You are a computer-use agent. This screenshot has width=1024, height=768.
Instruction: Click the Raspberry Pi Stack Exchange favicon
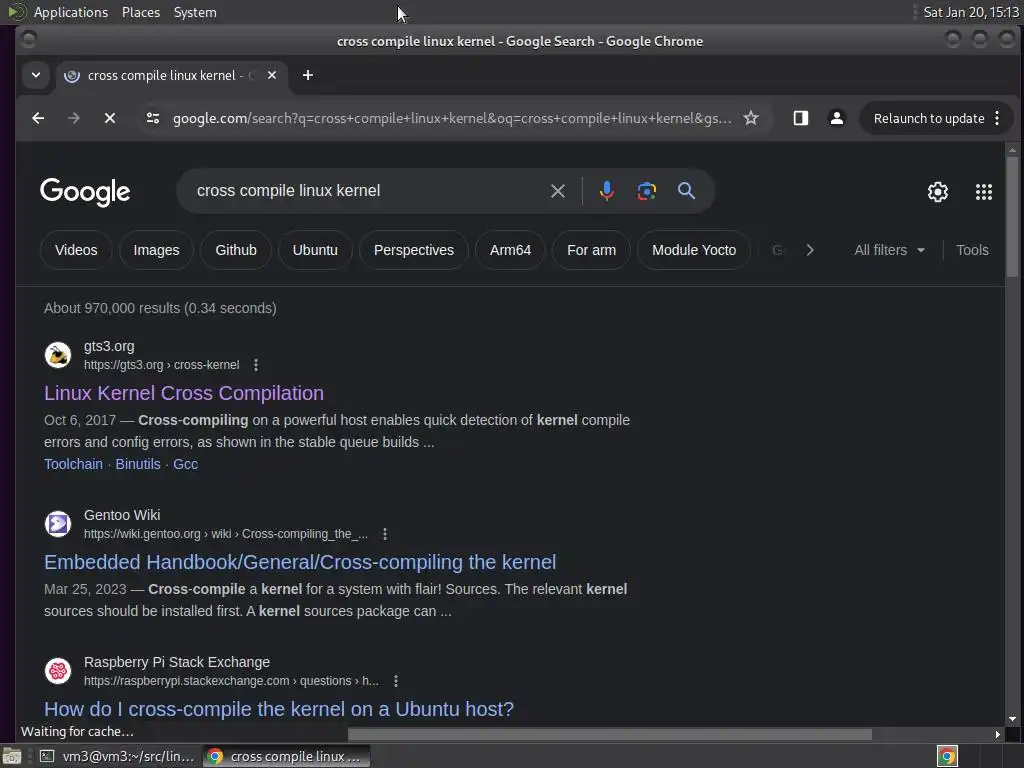coord(57,671)
